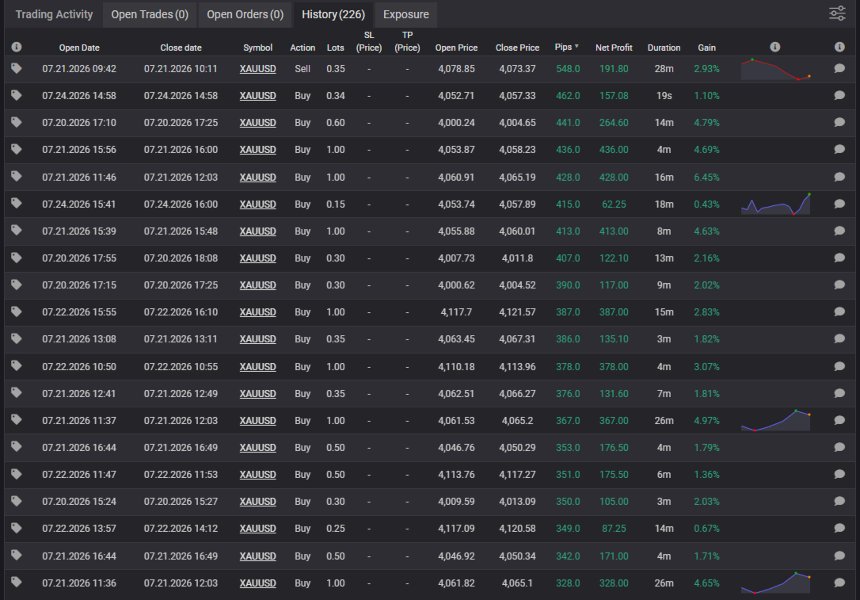Switch to the Open Trades (0) tab
The image size is (860, 600).
point(150,14)
